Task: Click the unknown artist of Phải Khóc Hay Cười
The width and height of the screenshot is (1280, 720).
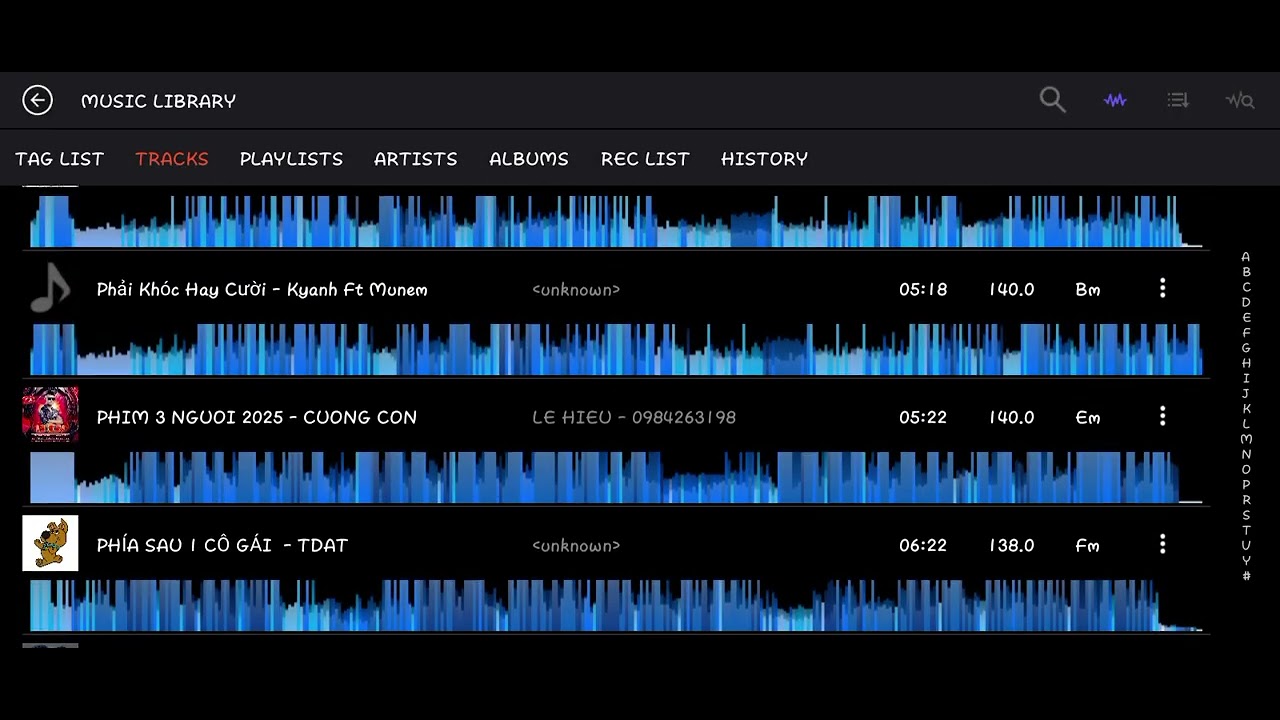Action: click(576, 289)
